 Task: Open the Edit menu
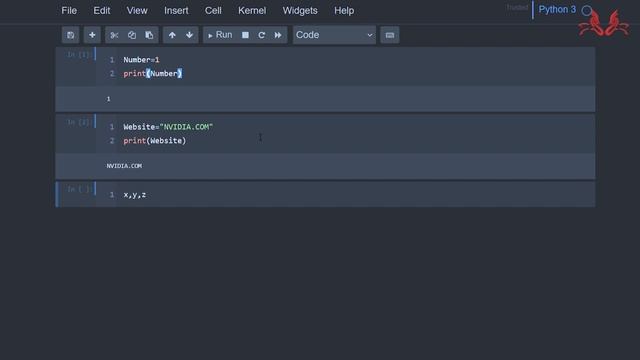pos(102,11)
